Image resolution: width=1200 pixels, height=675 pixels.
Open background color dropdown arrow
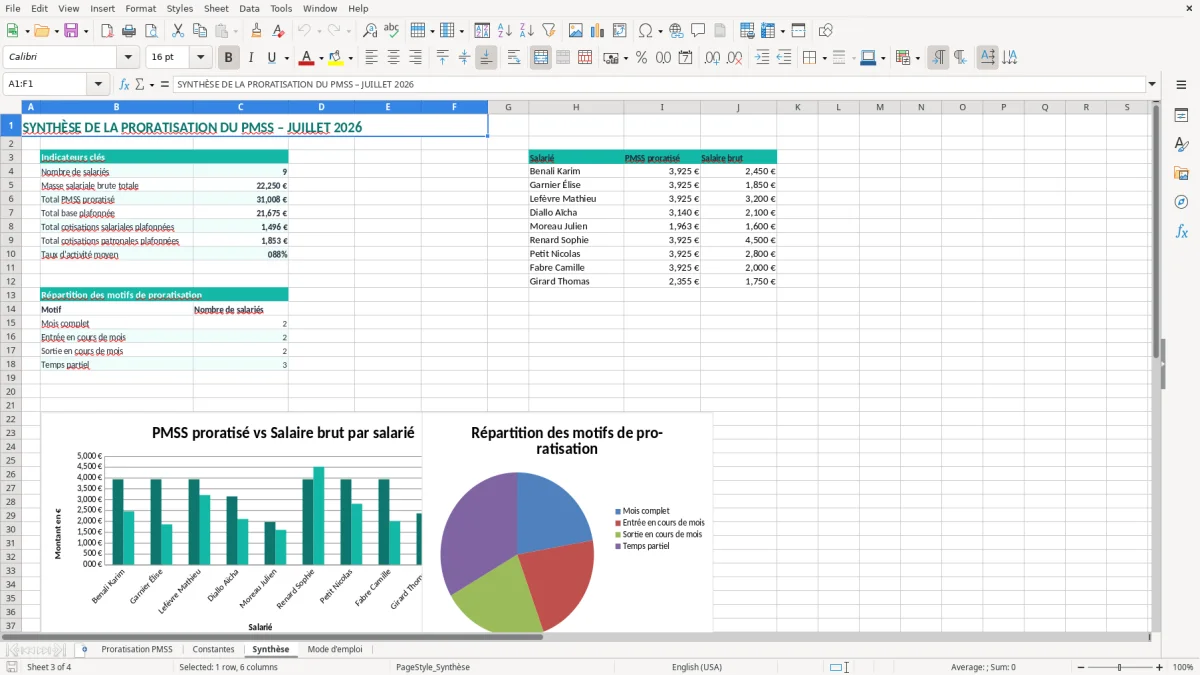pyautogui.click(x=350, y=58)
